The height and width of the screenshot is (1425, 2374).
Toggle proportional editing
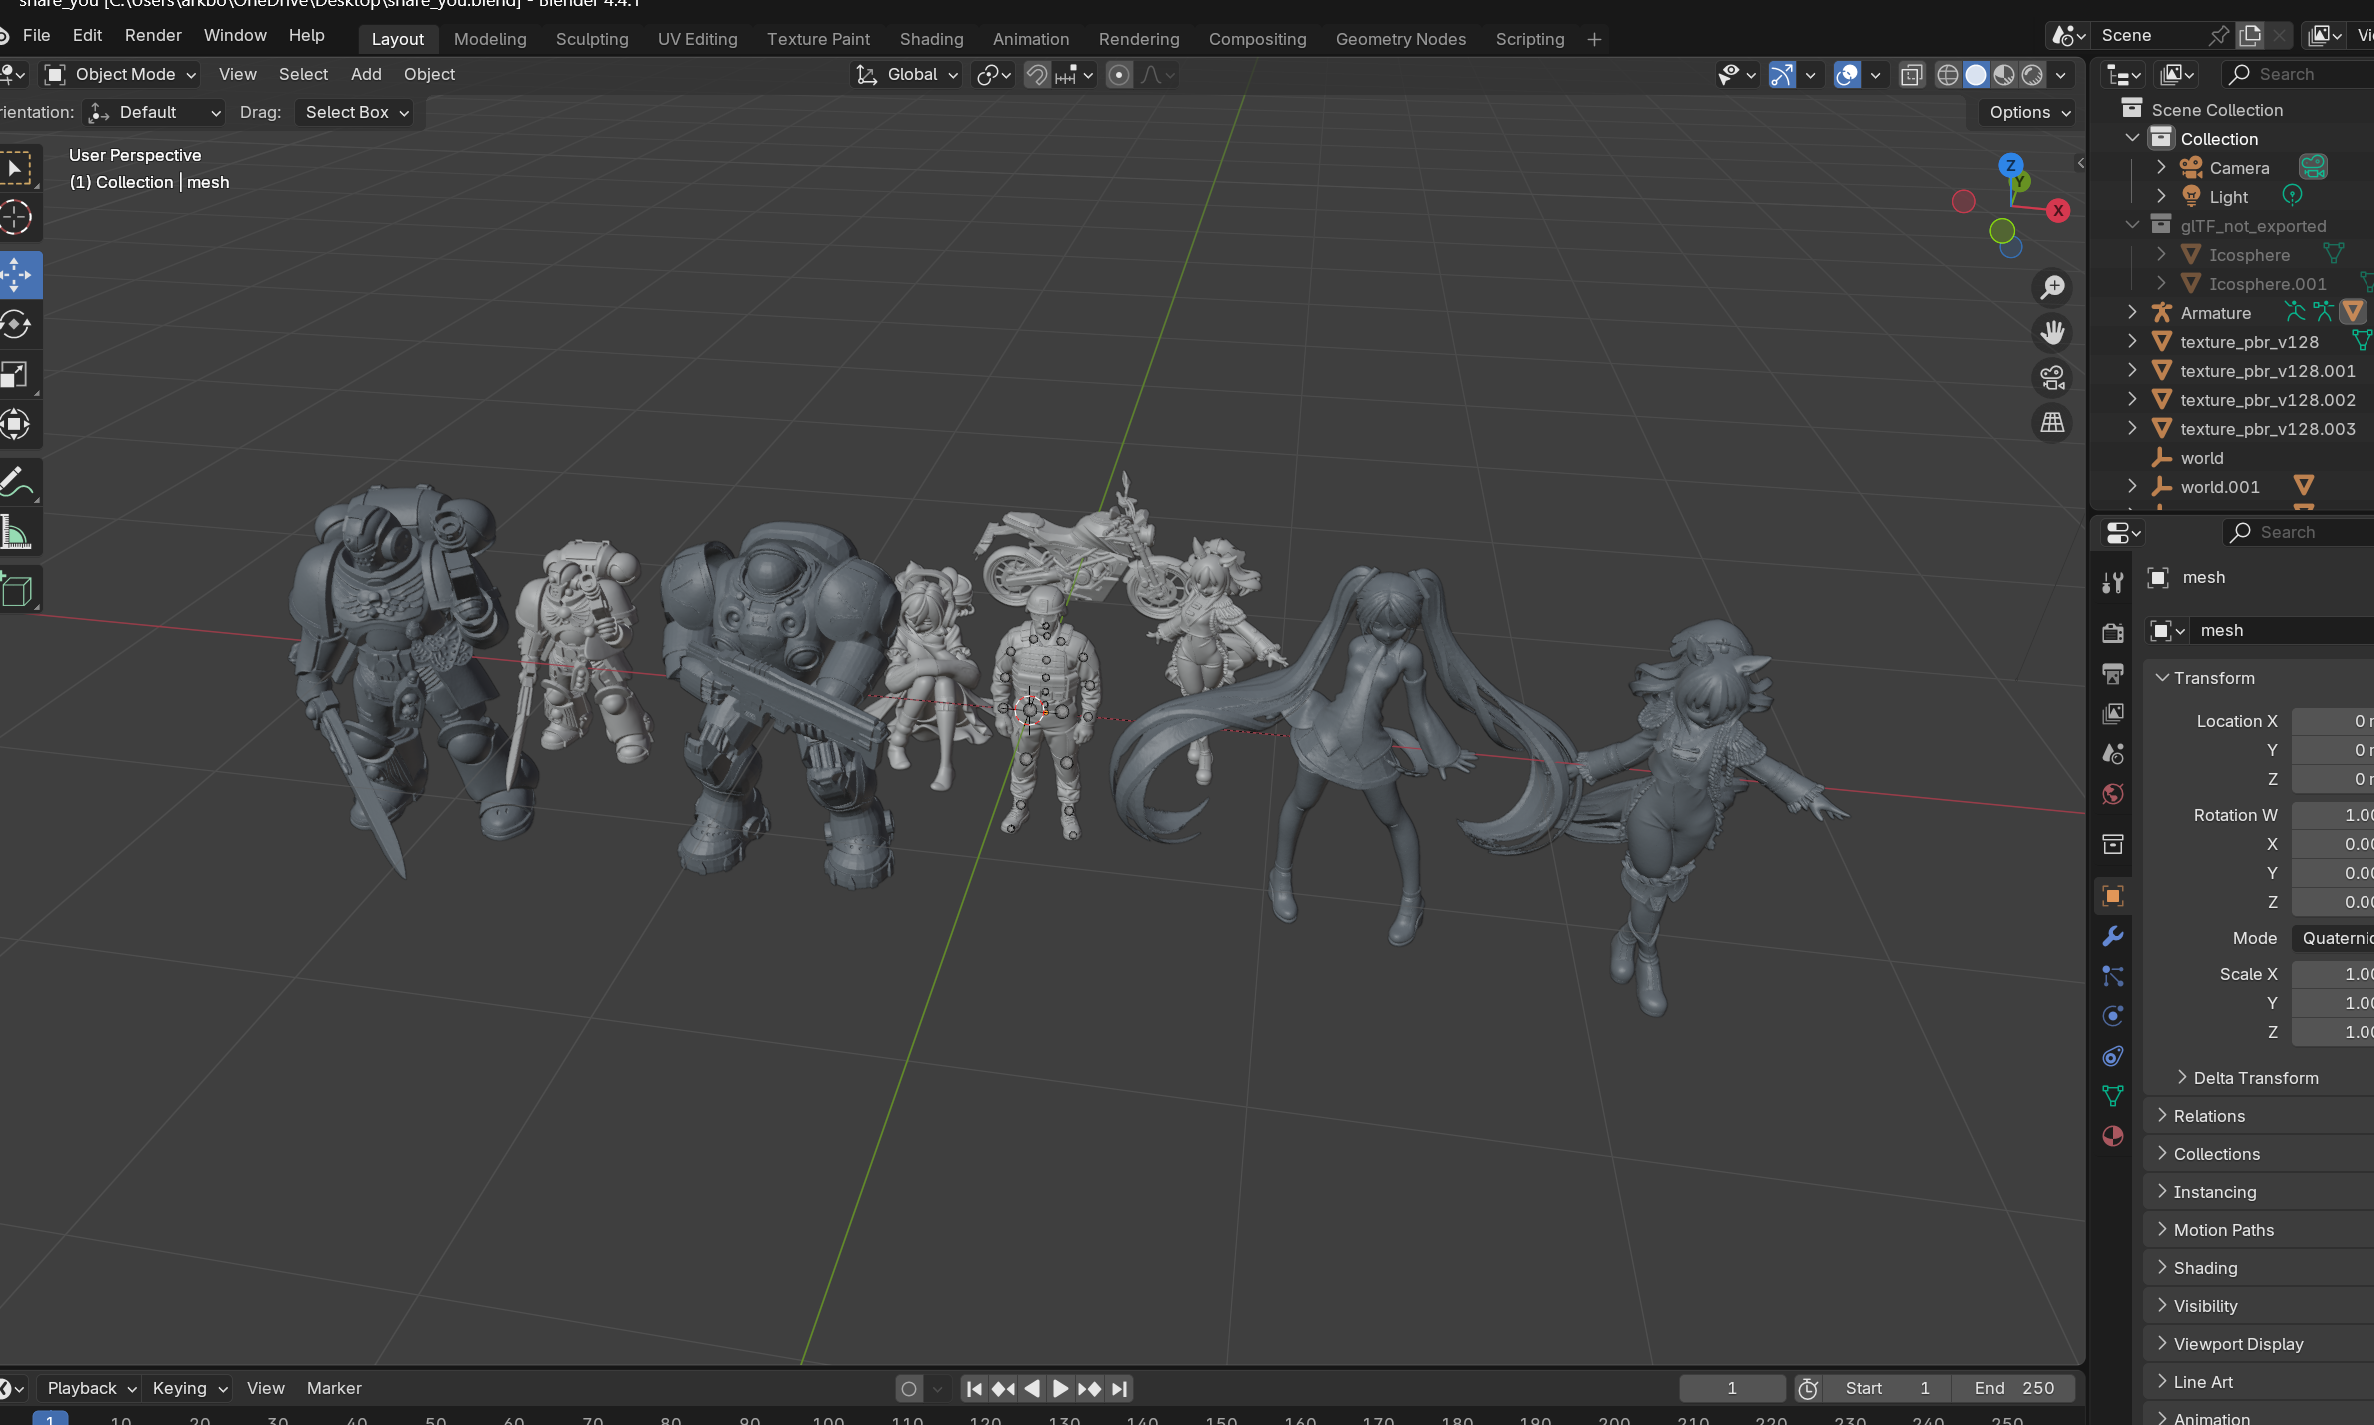click(x=1120, y=75)
